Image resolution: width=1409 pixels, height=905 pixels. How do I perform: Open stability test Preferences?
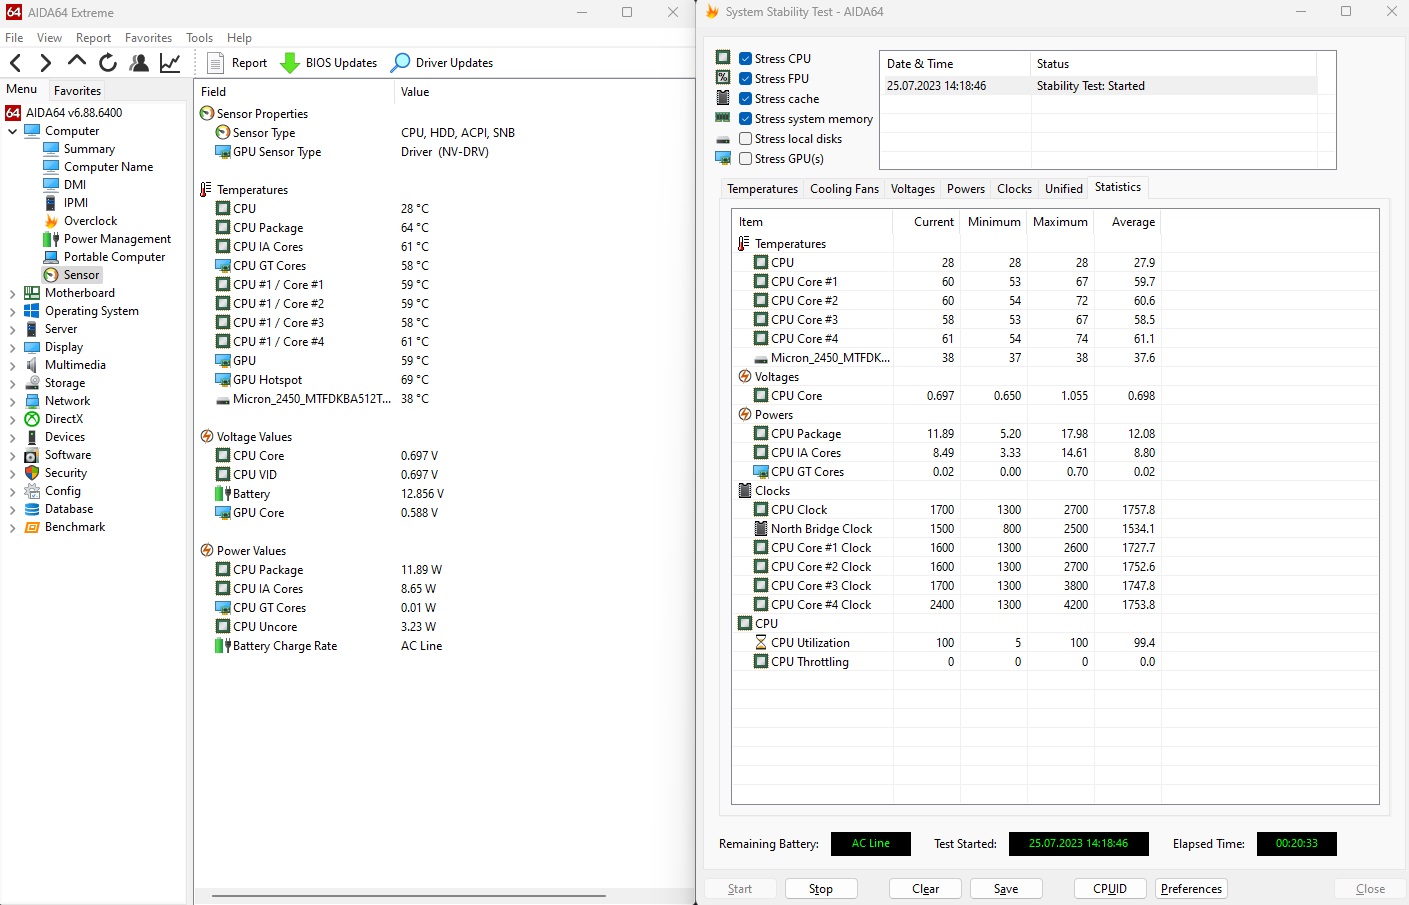(x=1191, y=889)
